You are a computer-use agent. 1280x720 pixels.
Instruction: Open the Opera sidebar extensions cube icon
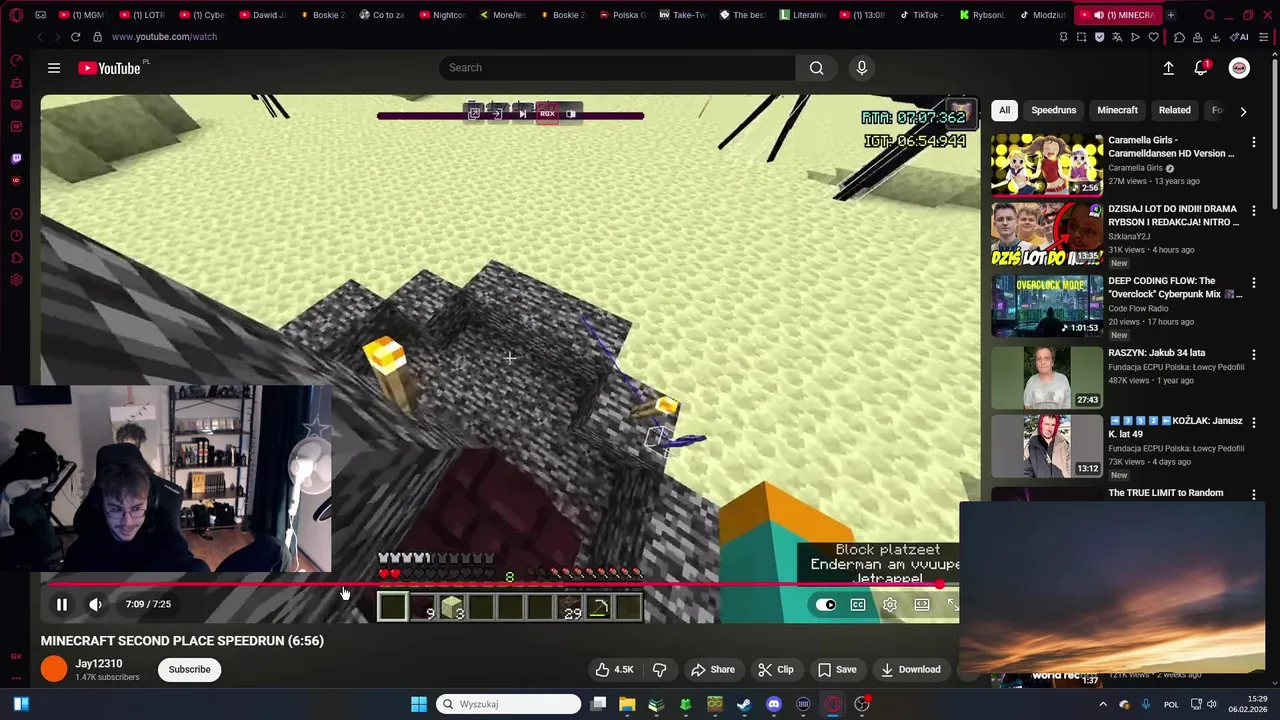pyautogui.click(x=16, y=258)
